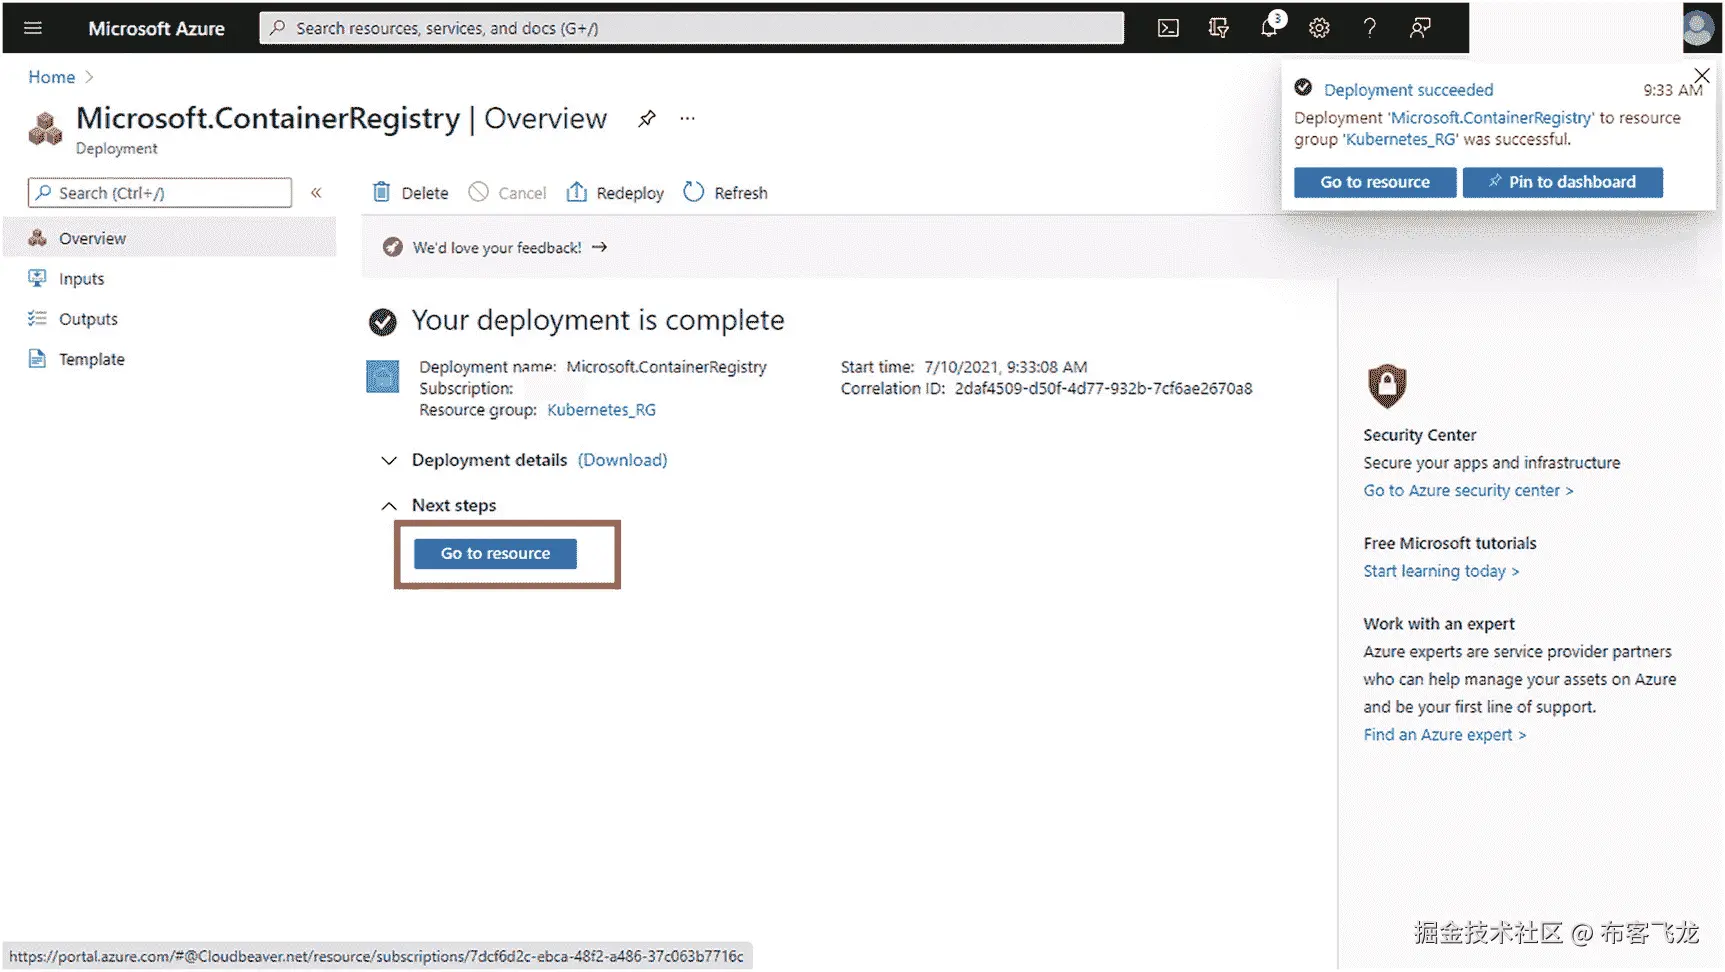1725x972 pixels.
Task: Open the more options ellipsis beside Overview
Action: pyautogui.click(x=687, y=118)
